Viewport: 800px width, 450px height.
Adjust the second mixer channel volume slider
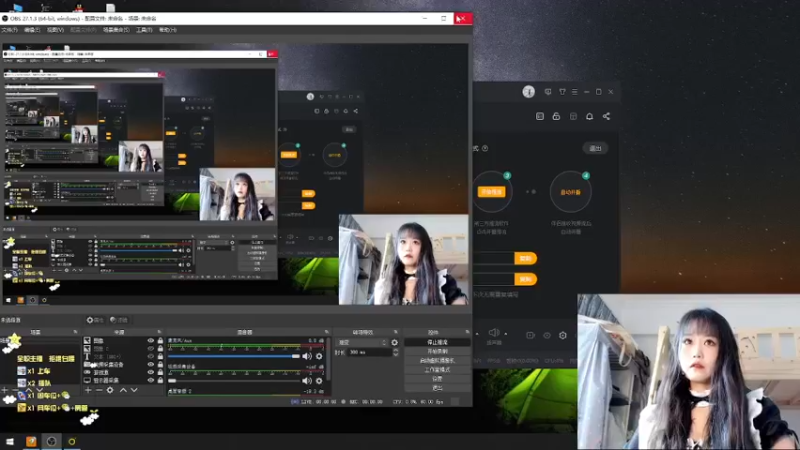click(234, 381)
